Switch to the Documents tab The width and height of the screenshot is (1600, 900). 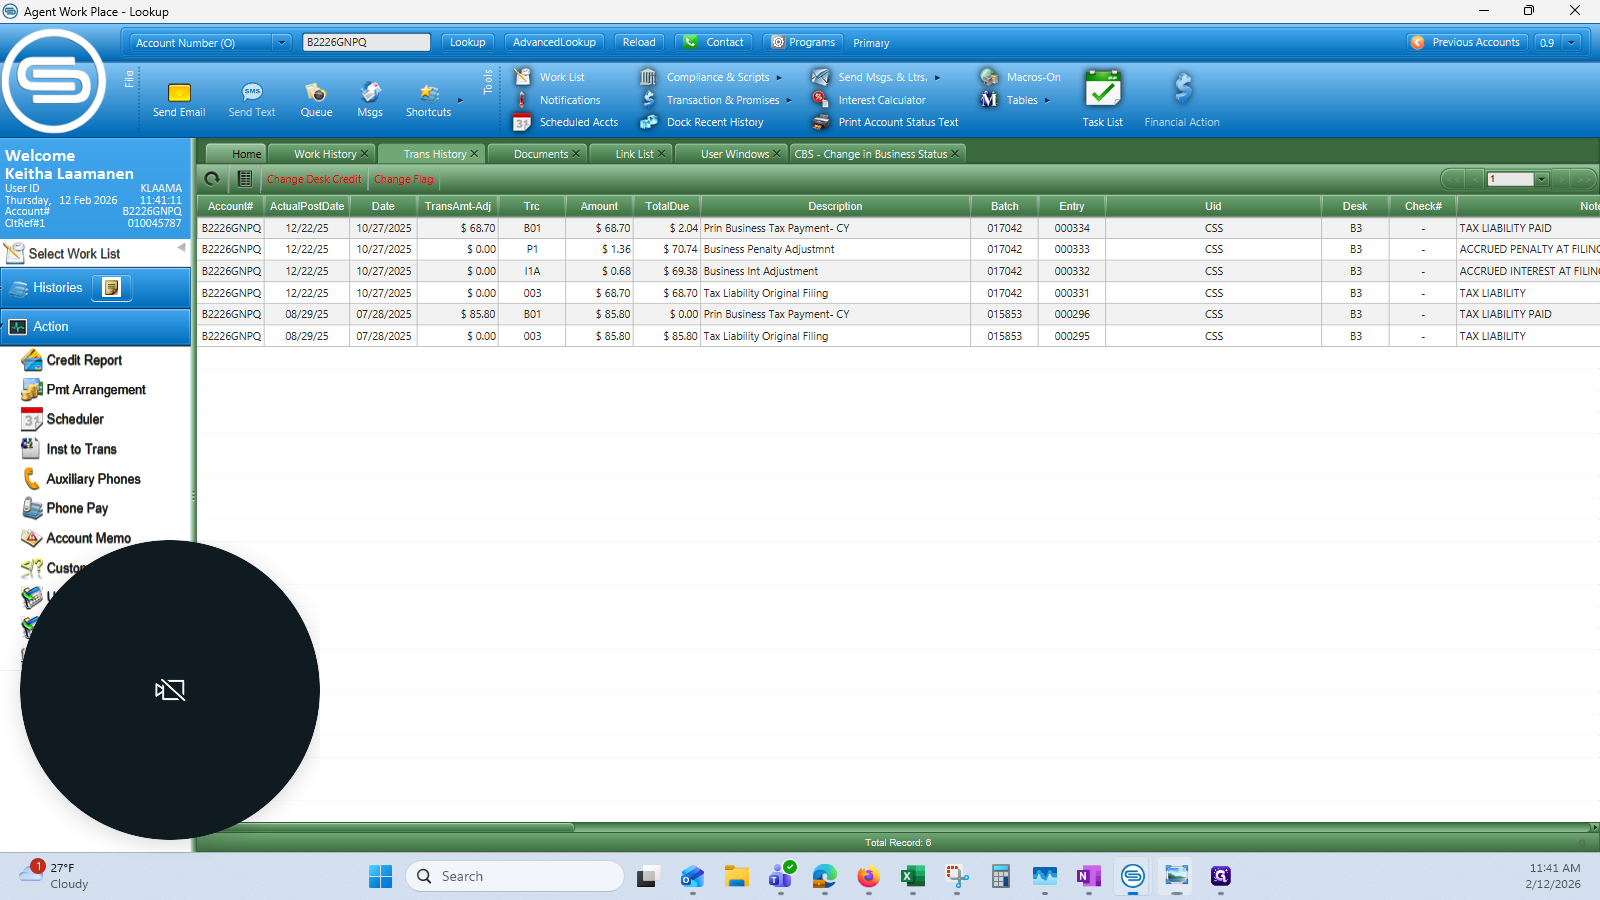541,154
